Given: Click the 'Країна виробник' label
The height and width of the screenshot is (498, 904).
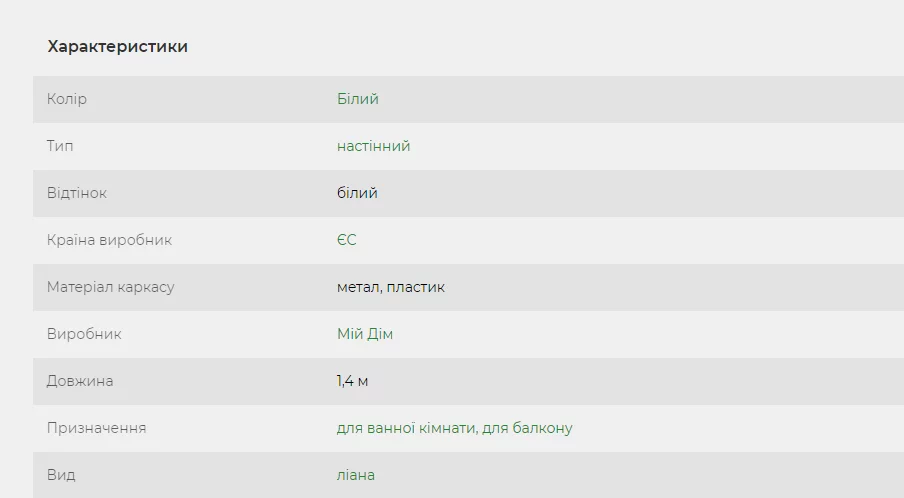Looking at the screenshot, I should pyautogui.click(x=109, y=240).
